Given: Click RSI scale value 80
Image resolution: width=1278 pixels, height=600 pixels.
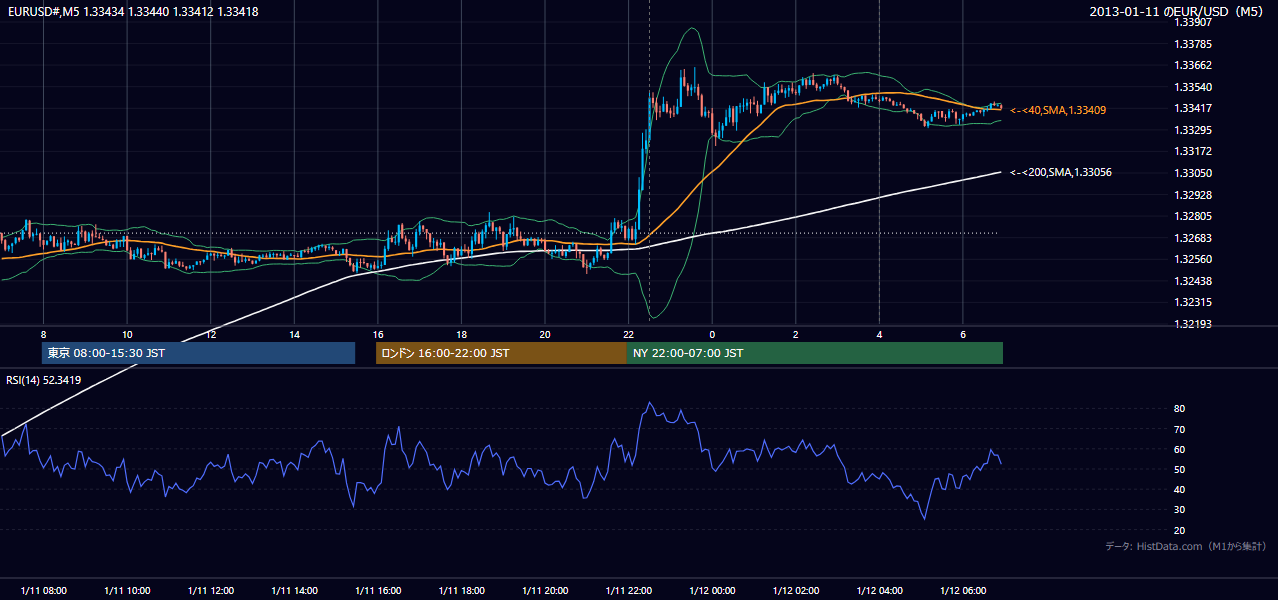Looking at the screenshot, I should point(1180,409).
